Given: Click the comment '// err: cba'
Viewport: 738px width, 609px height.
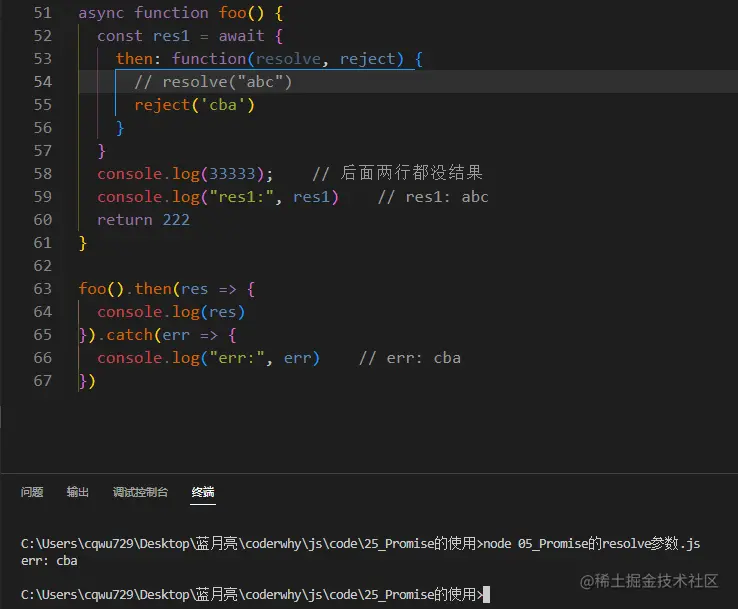Looking at the screenshot, I should [x=410, y=358].
